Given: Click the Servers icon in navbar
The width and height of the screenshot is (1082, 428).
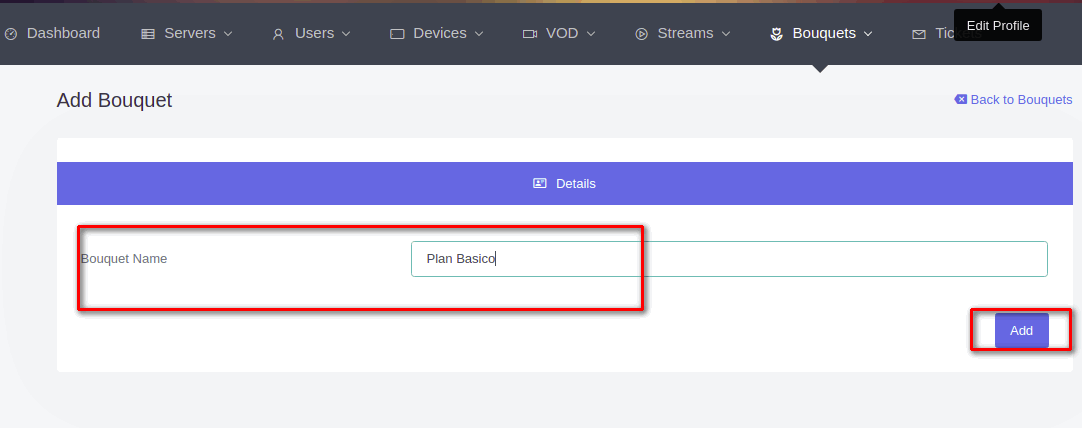Looking at the screenshot, I should (148, 34).
